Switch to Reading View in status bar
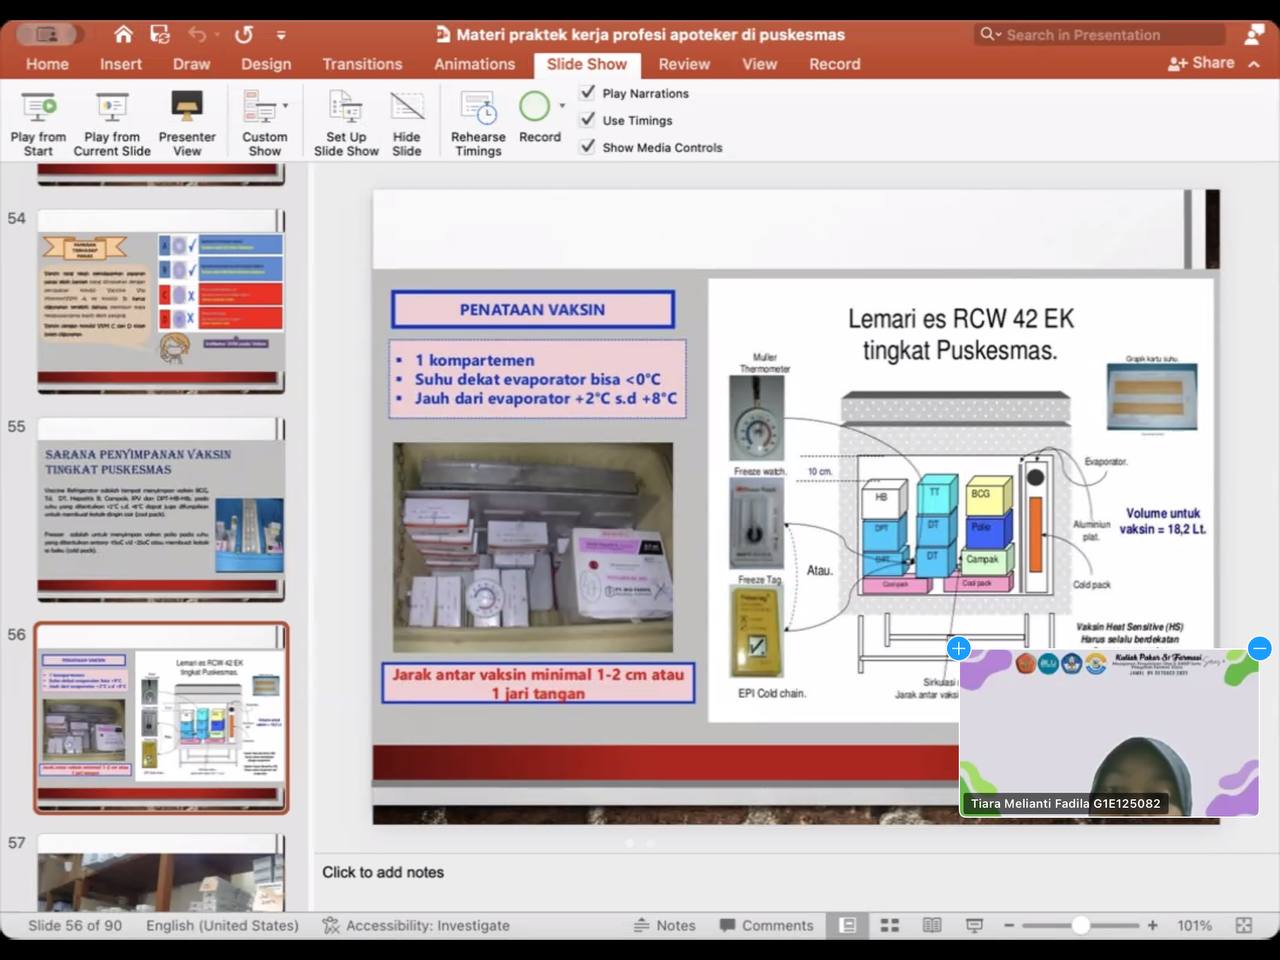Image resolution: width=1280 pixels, height=960 pixels. pyautogui.click(x=932, y=925)
